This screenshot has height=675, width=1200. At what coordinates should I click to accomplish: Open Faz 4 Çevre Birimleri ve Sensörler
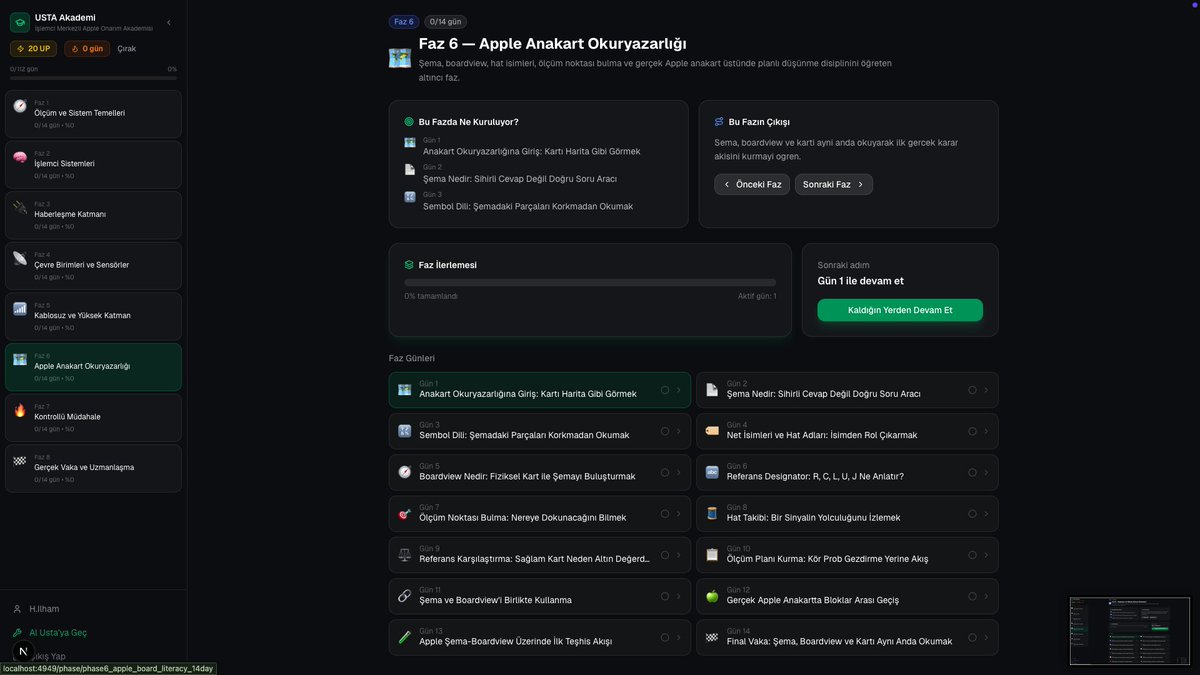[x=93, y=266]
